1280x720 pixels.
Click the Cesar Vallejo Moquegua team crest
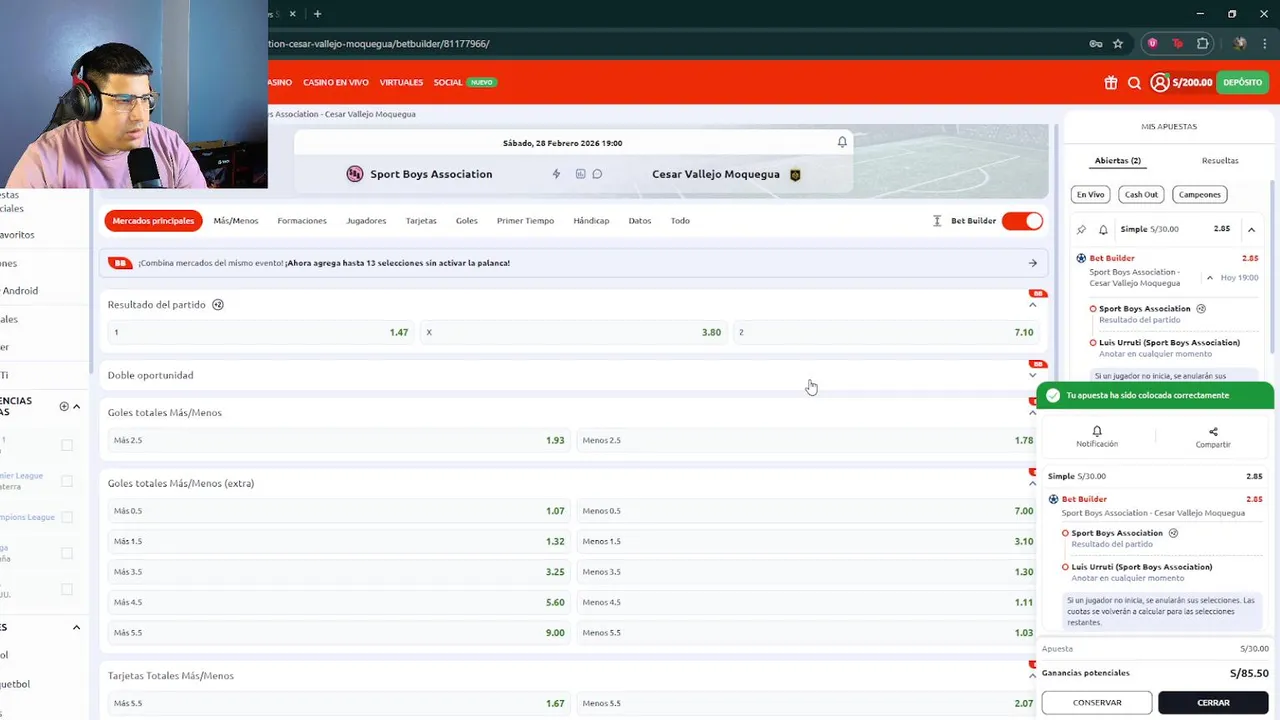[795, 174]
